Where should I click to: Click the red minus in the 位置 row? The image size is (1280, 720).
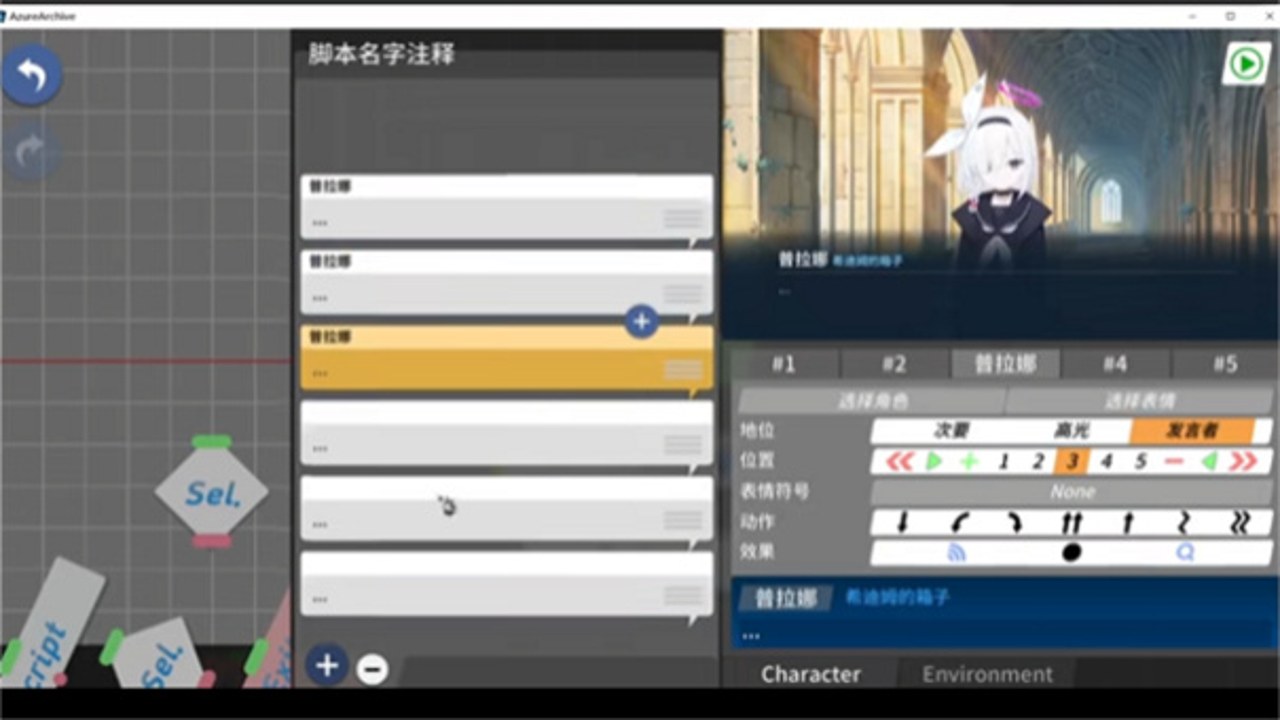point(1174,462)
